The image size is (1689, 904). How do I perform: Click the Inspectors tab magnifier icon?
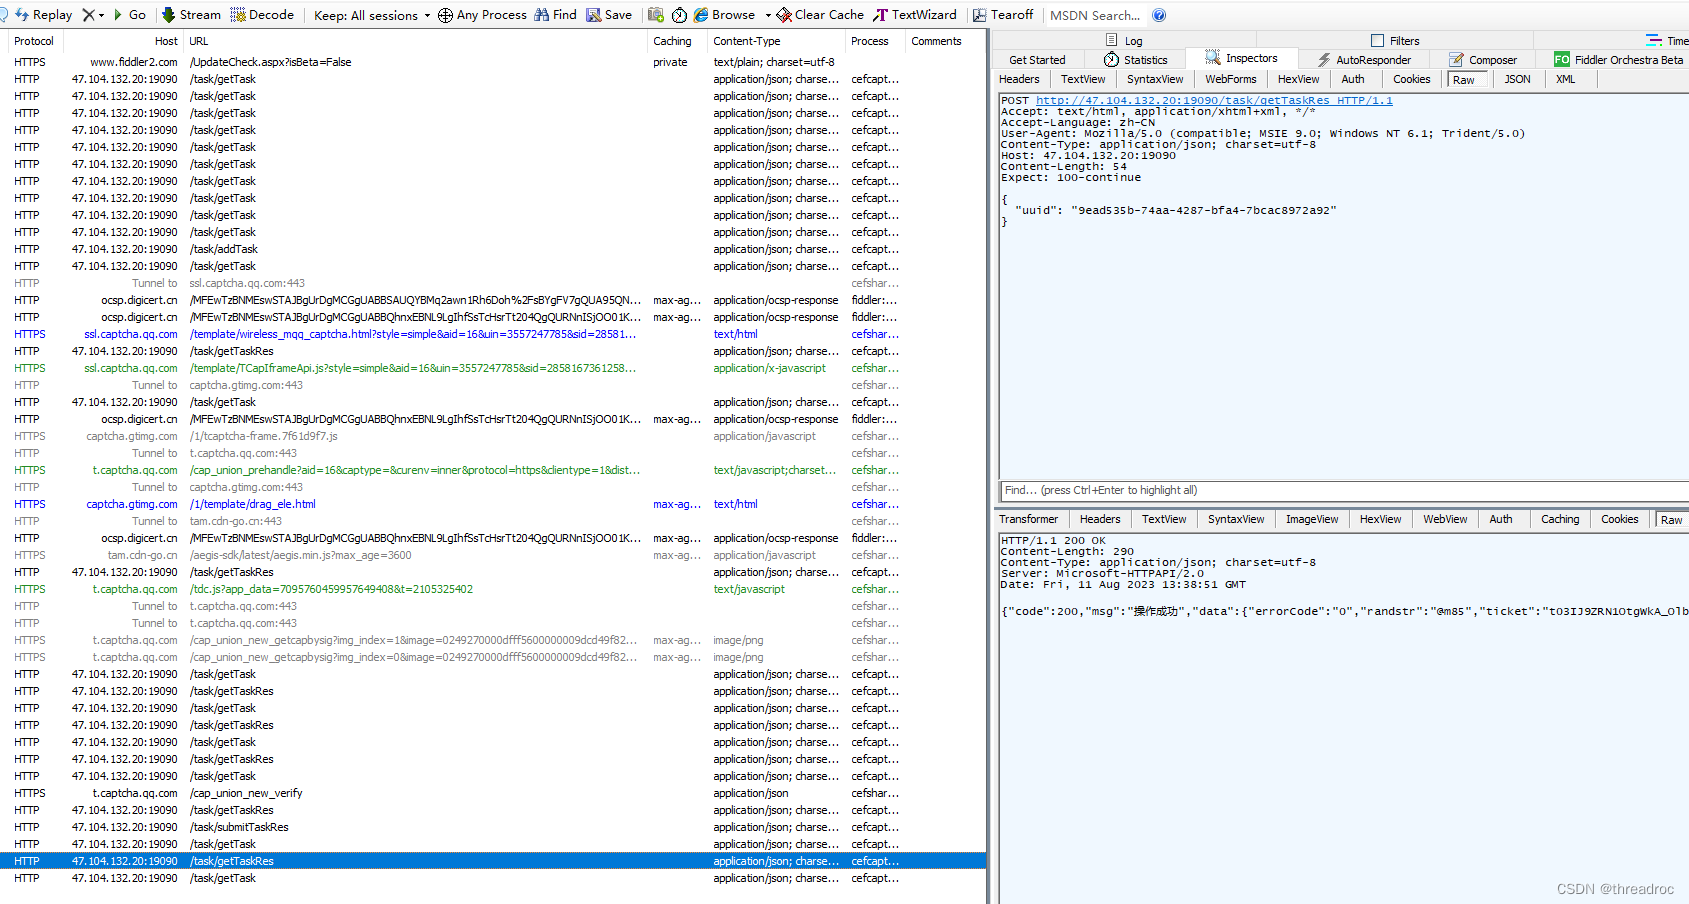pyautogui.click(x=1213, y=58)
